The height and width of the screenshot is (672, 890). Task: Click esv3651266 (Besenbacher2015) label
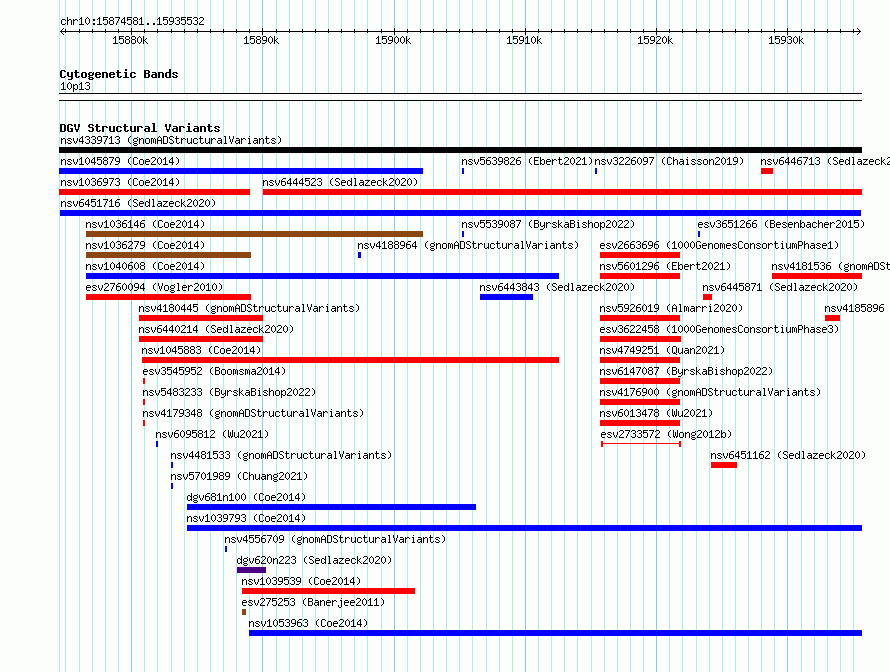click(x=781, y=224)
